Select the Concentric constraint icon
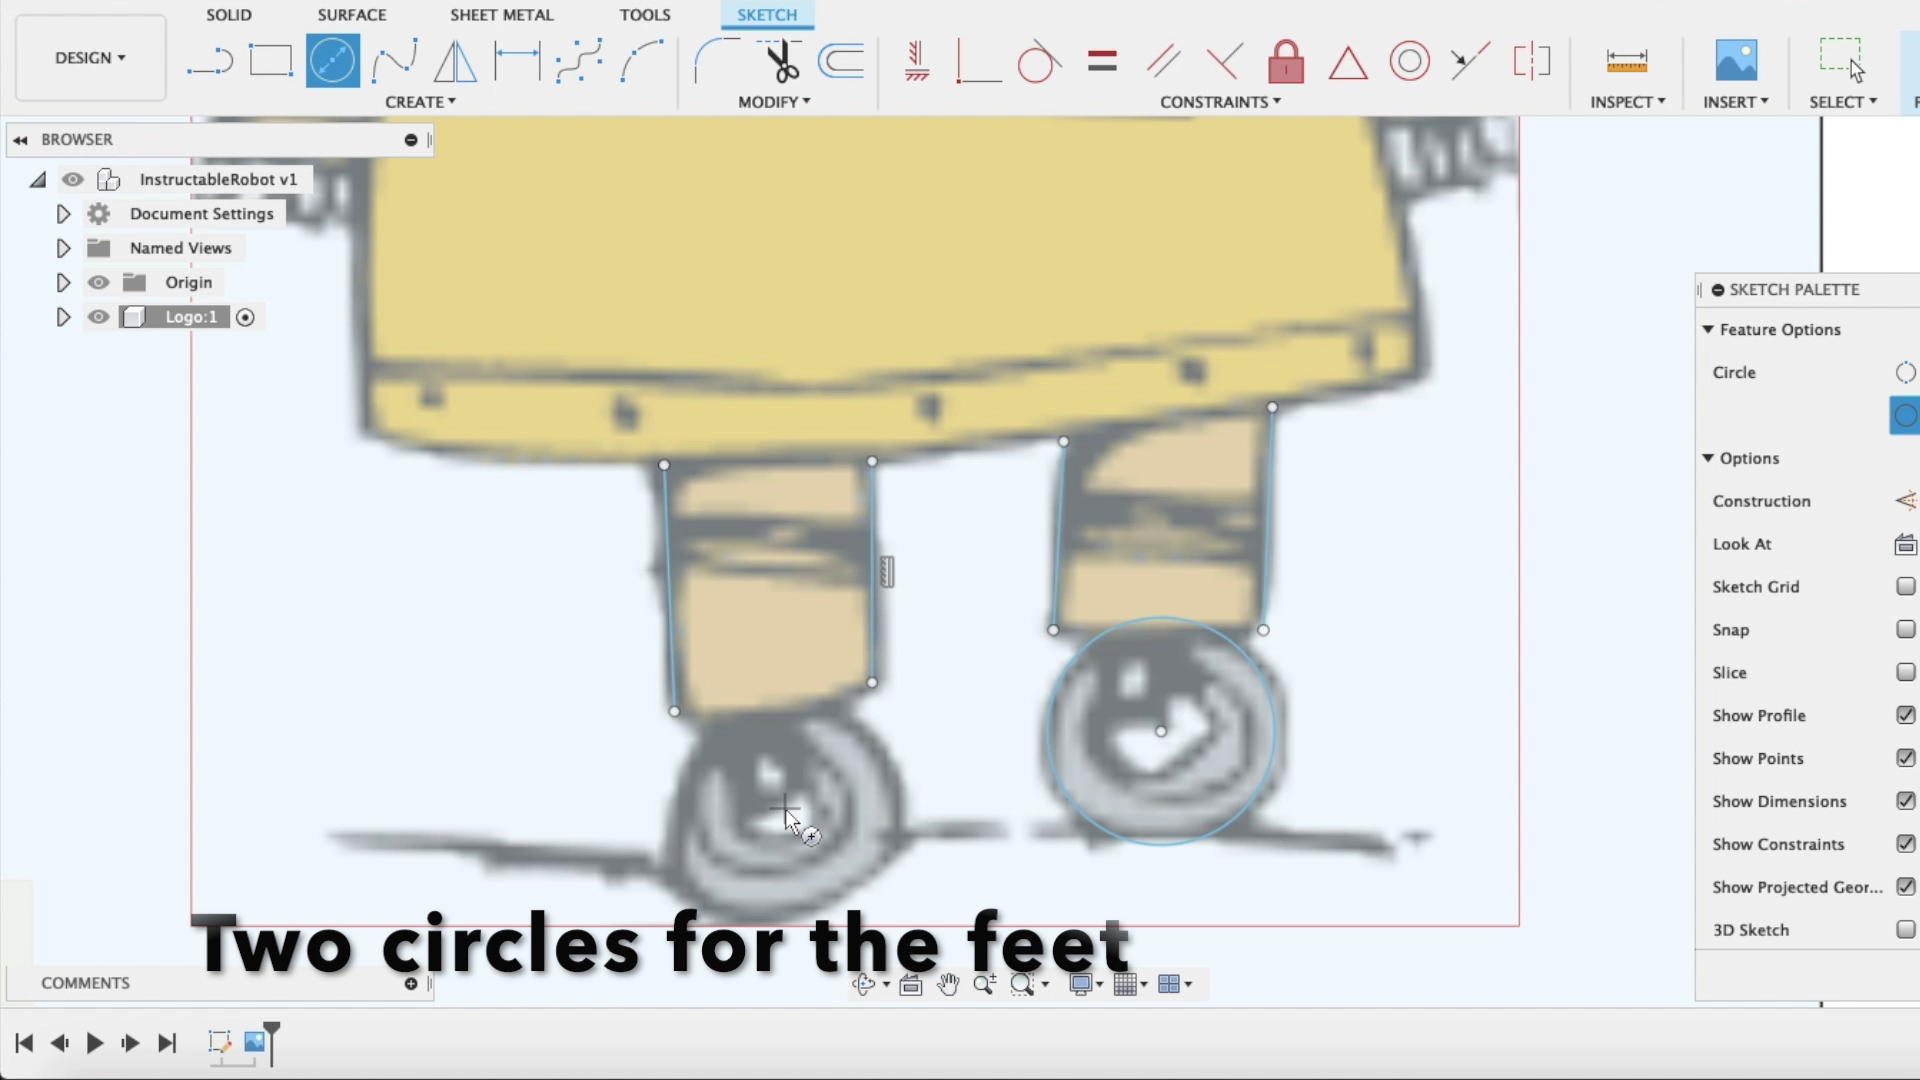 coord(1409,61)
